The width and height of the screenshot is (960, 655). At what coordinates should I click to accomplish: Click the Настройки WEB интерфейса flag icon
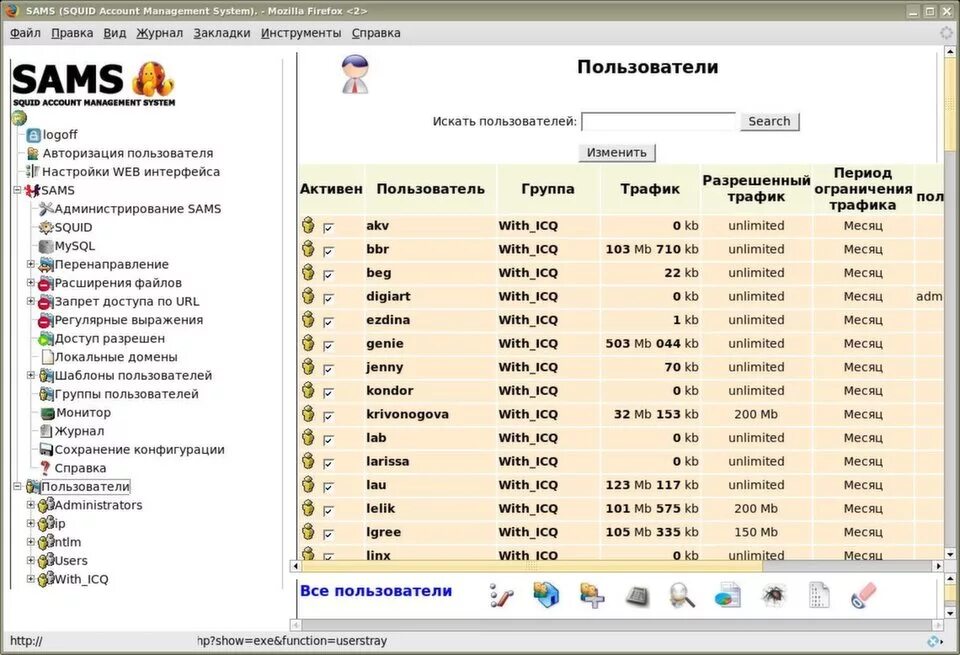coord(32,171)
